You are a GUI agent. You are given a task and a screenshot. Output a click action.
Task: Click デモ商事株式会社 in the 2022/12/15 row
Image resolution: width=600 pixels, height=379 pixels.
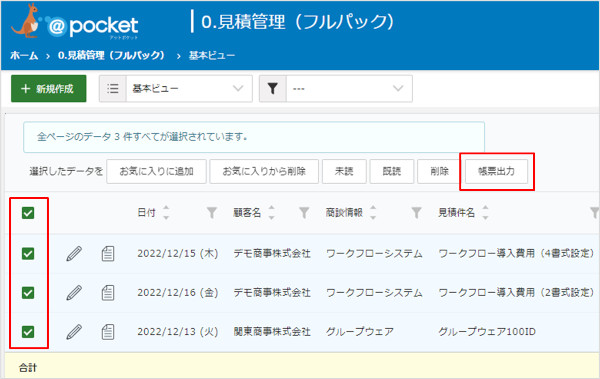click(x=272, y=254)
